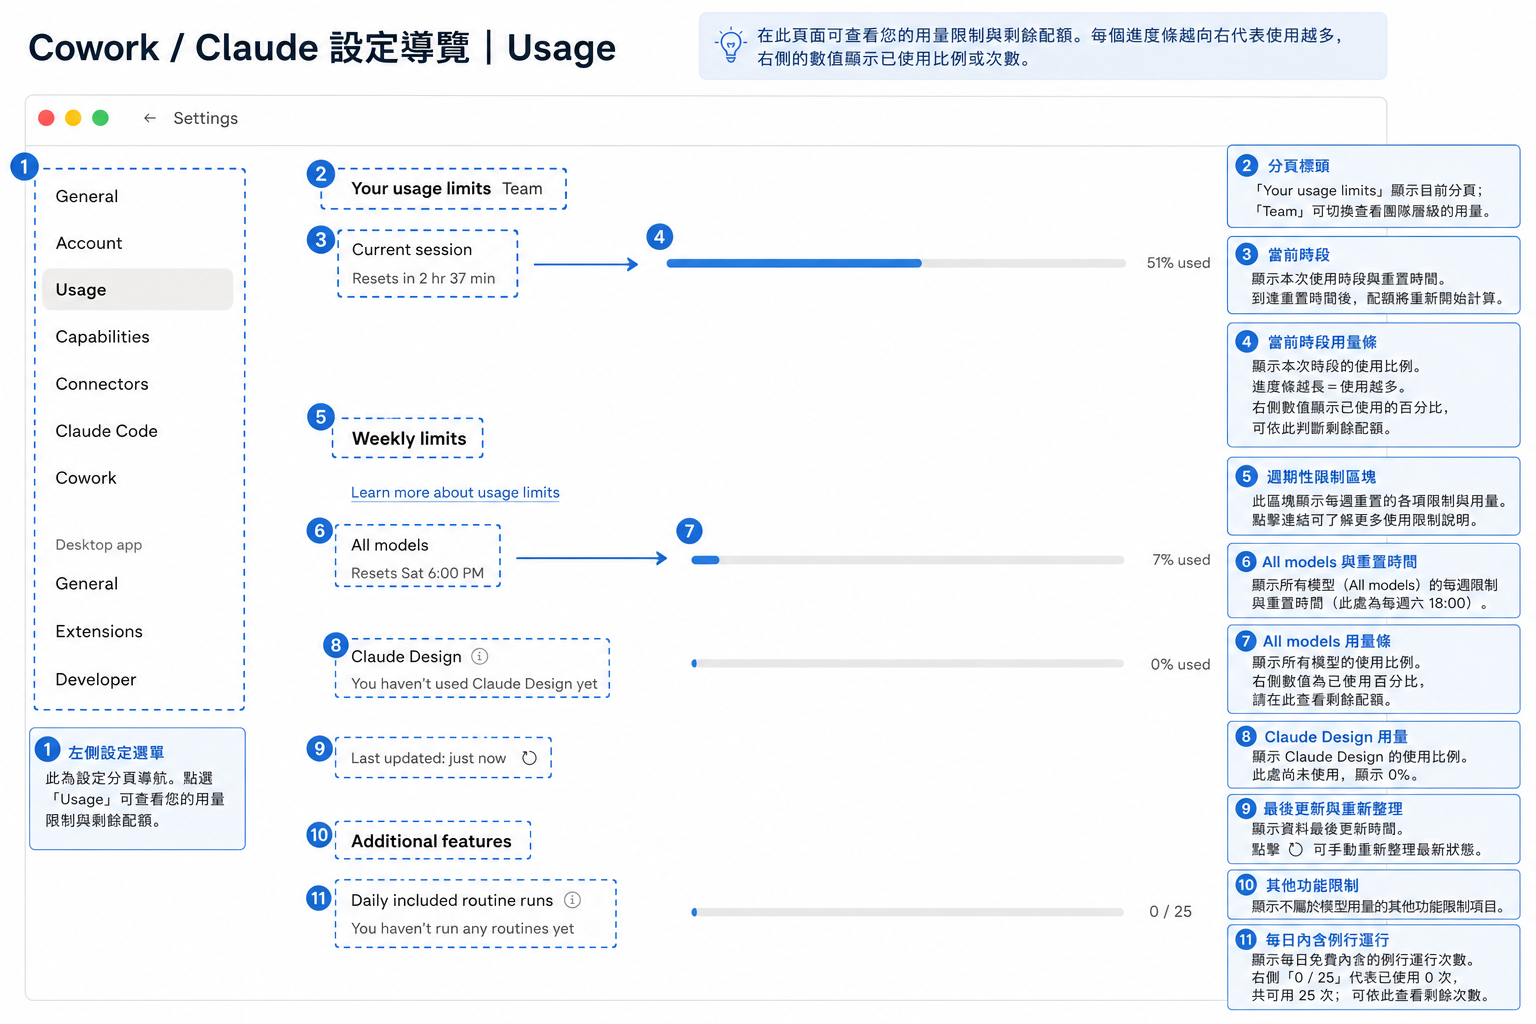Click Resets Sat 6:00 PM text
1536x1024 pixels.
417,573
